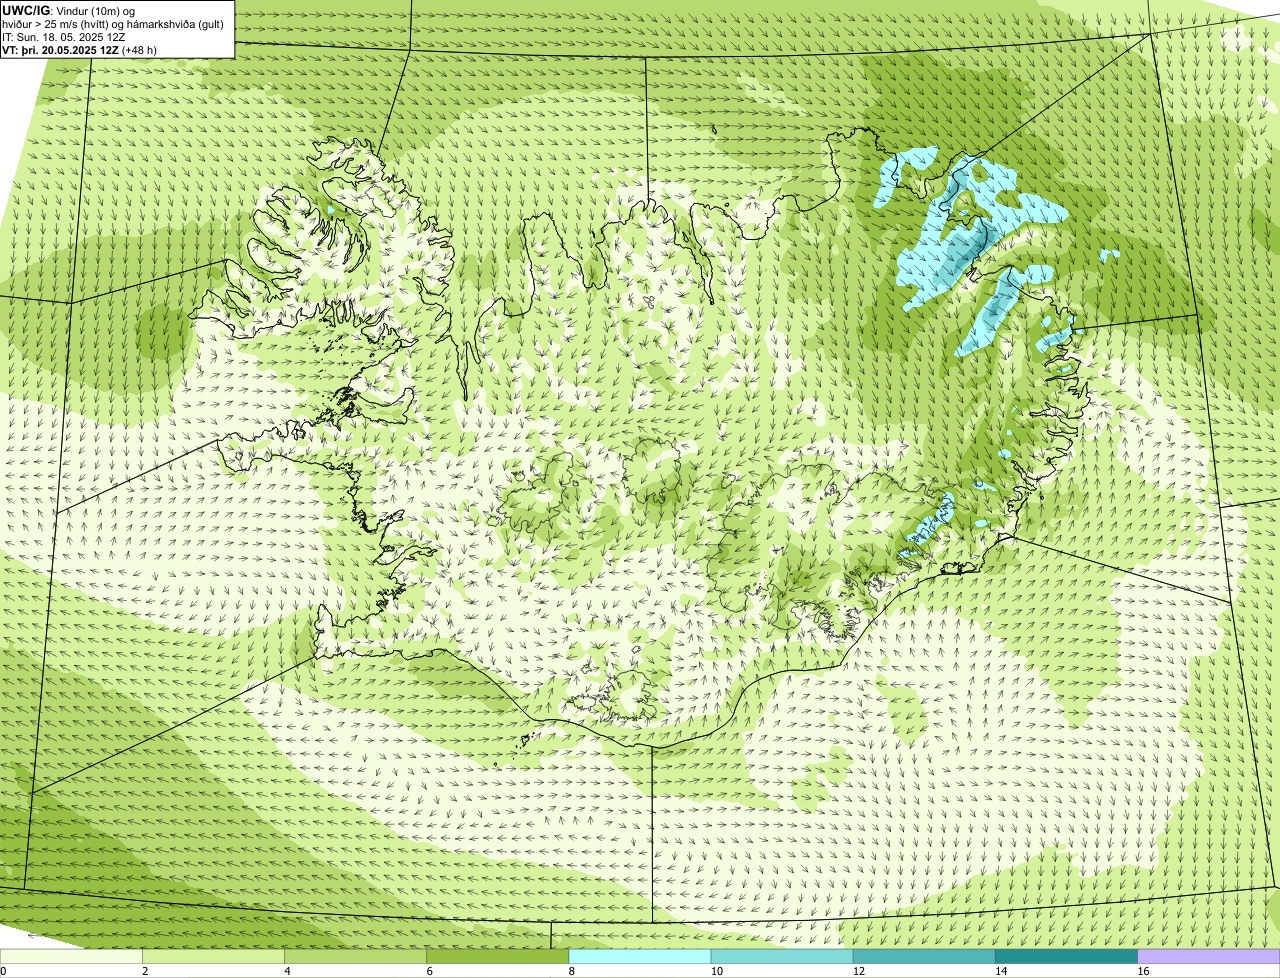Click the '4' tick label on the color scale
This screenshot has height=978, width=1280.
(287, 971)
